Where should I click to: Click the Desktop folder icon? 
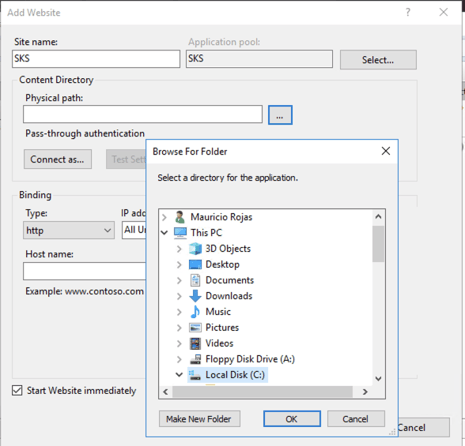click(x=195, y=265)
